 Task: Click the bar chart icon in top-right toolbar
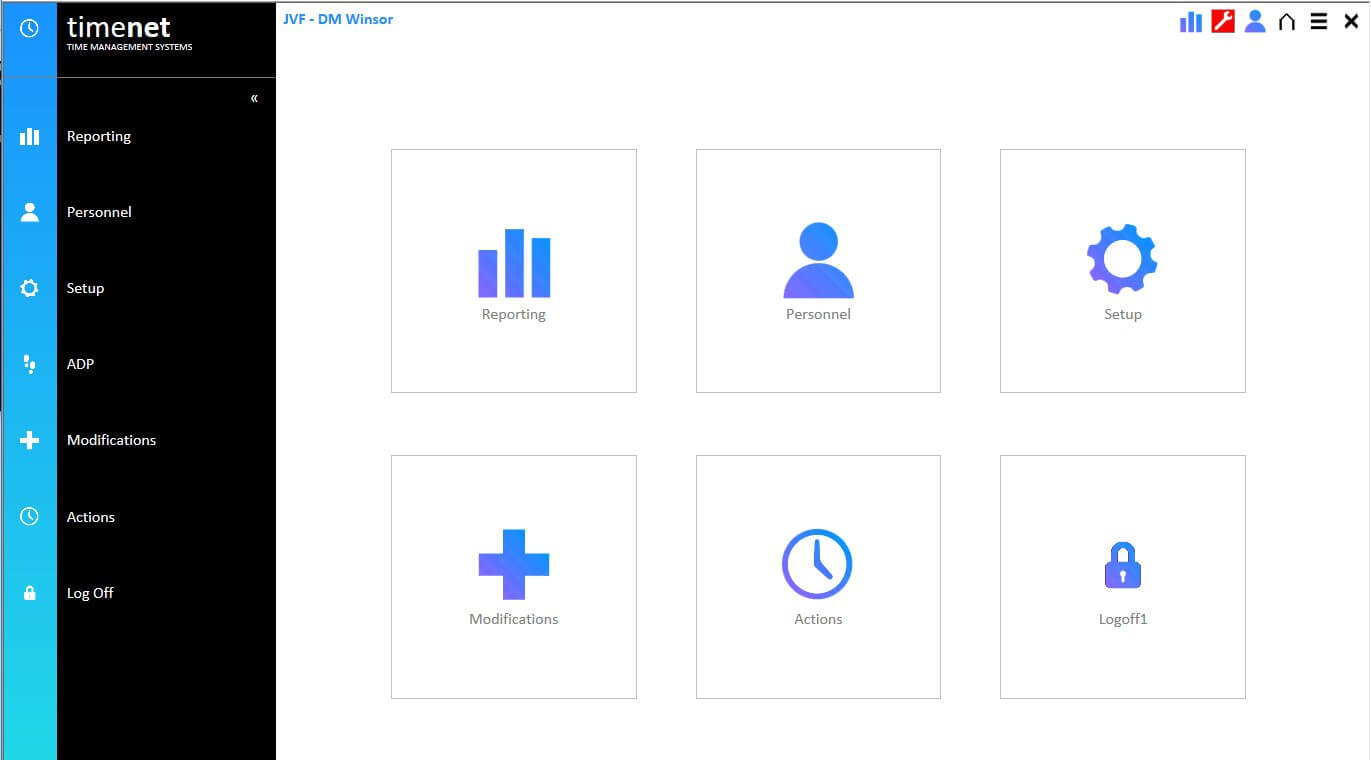coord(1190,21)
